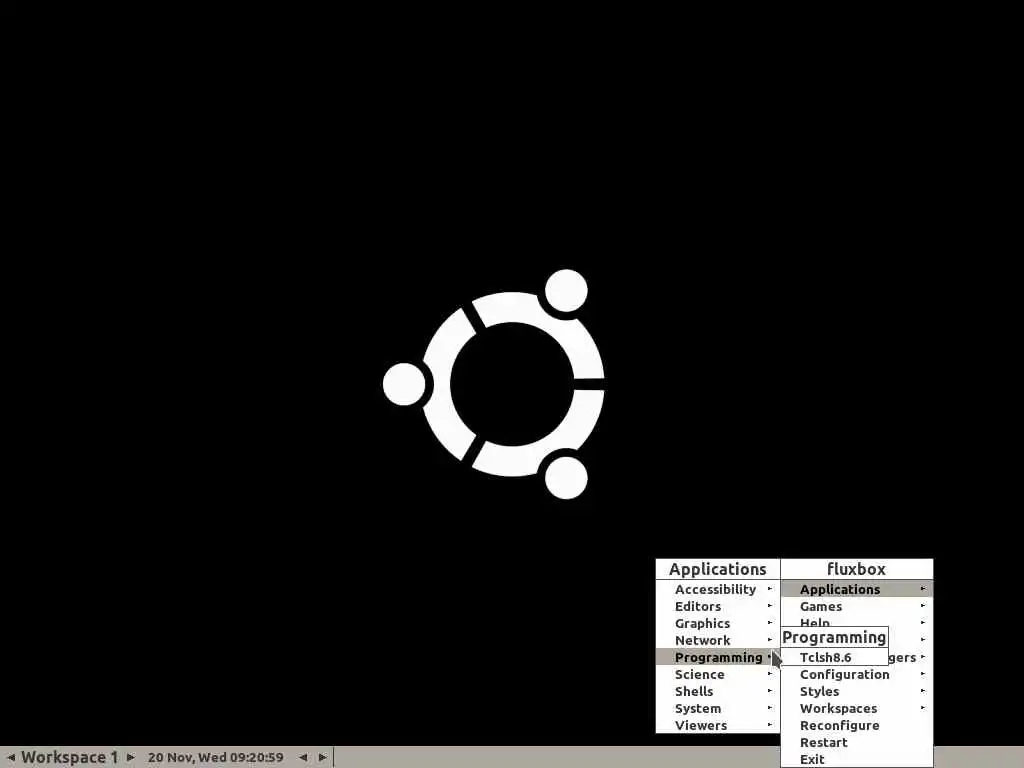Expand the System submenu arrow
The image size is (1024, 768).
coord(769,707)
